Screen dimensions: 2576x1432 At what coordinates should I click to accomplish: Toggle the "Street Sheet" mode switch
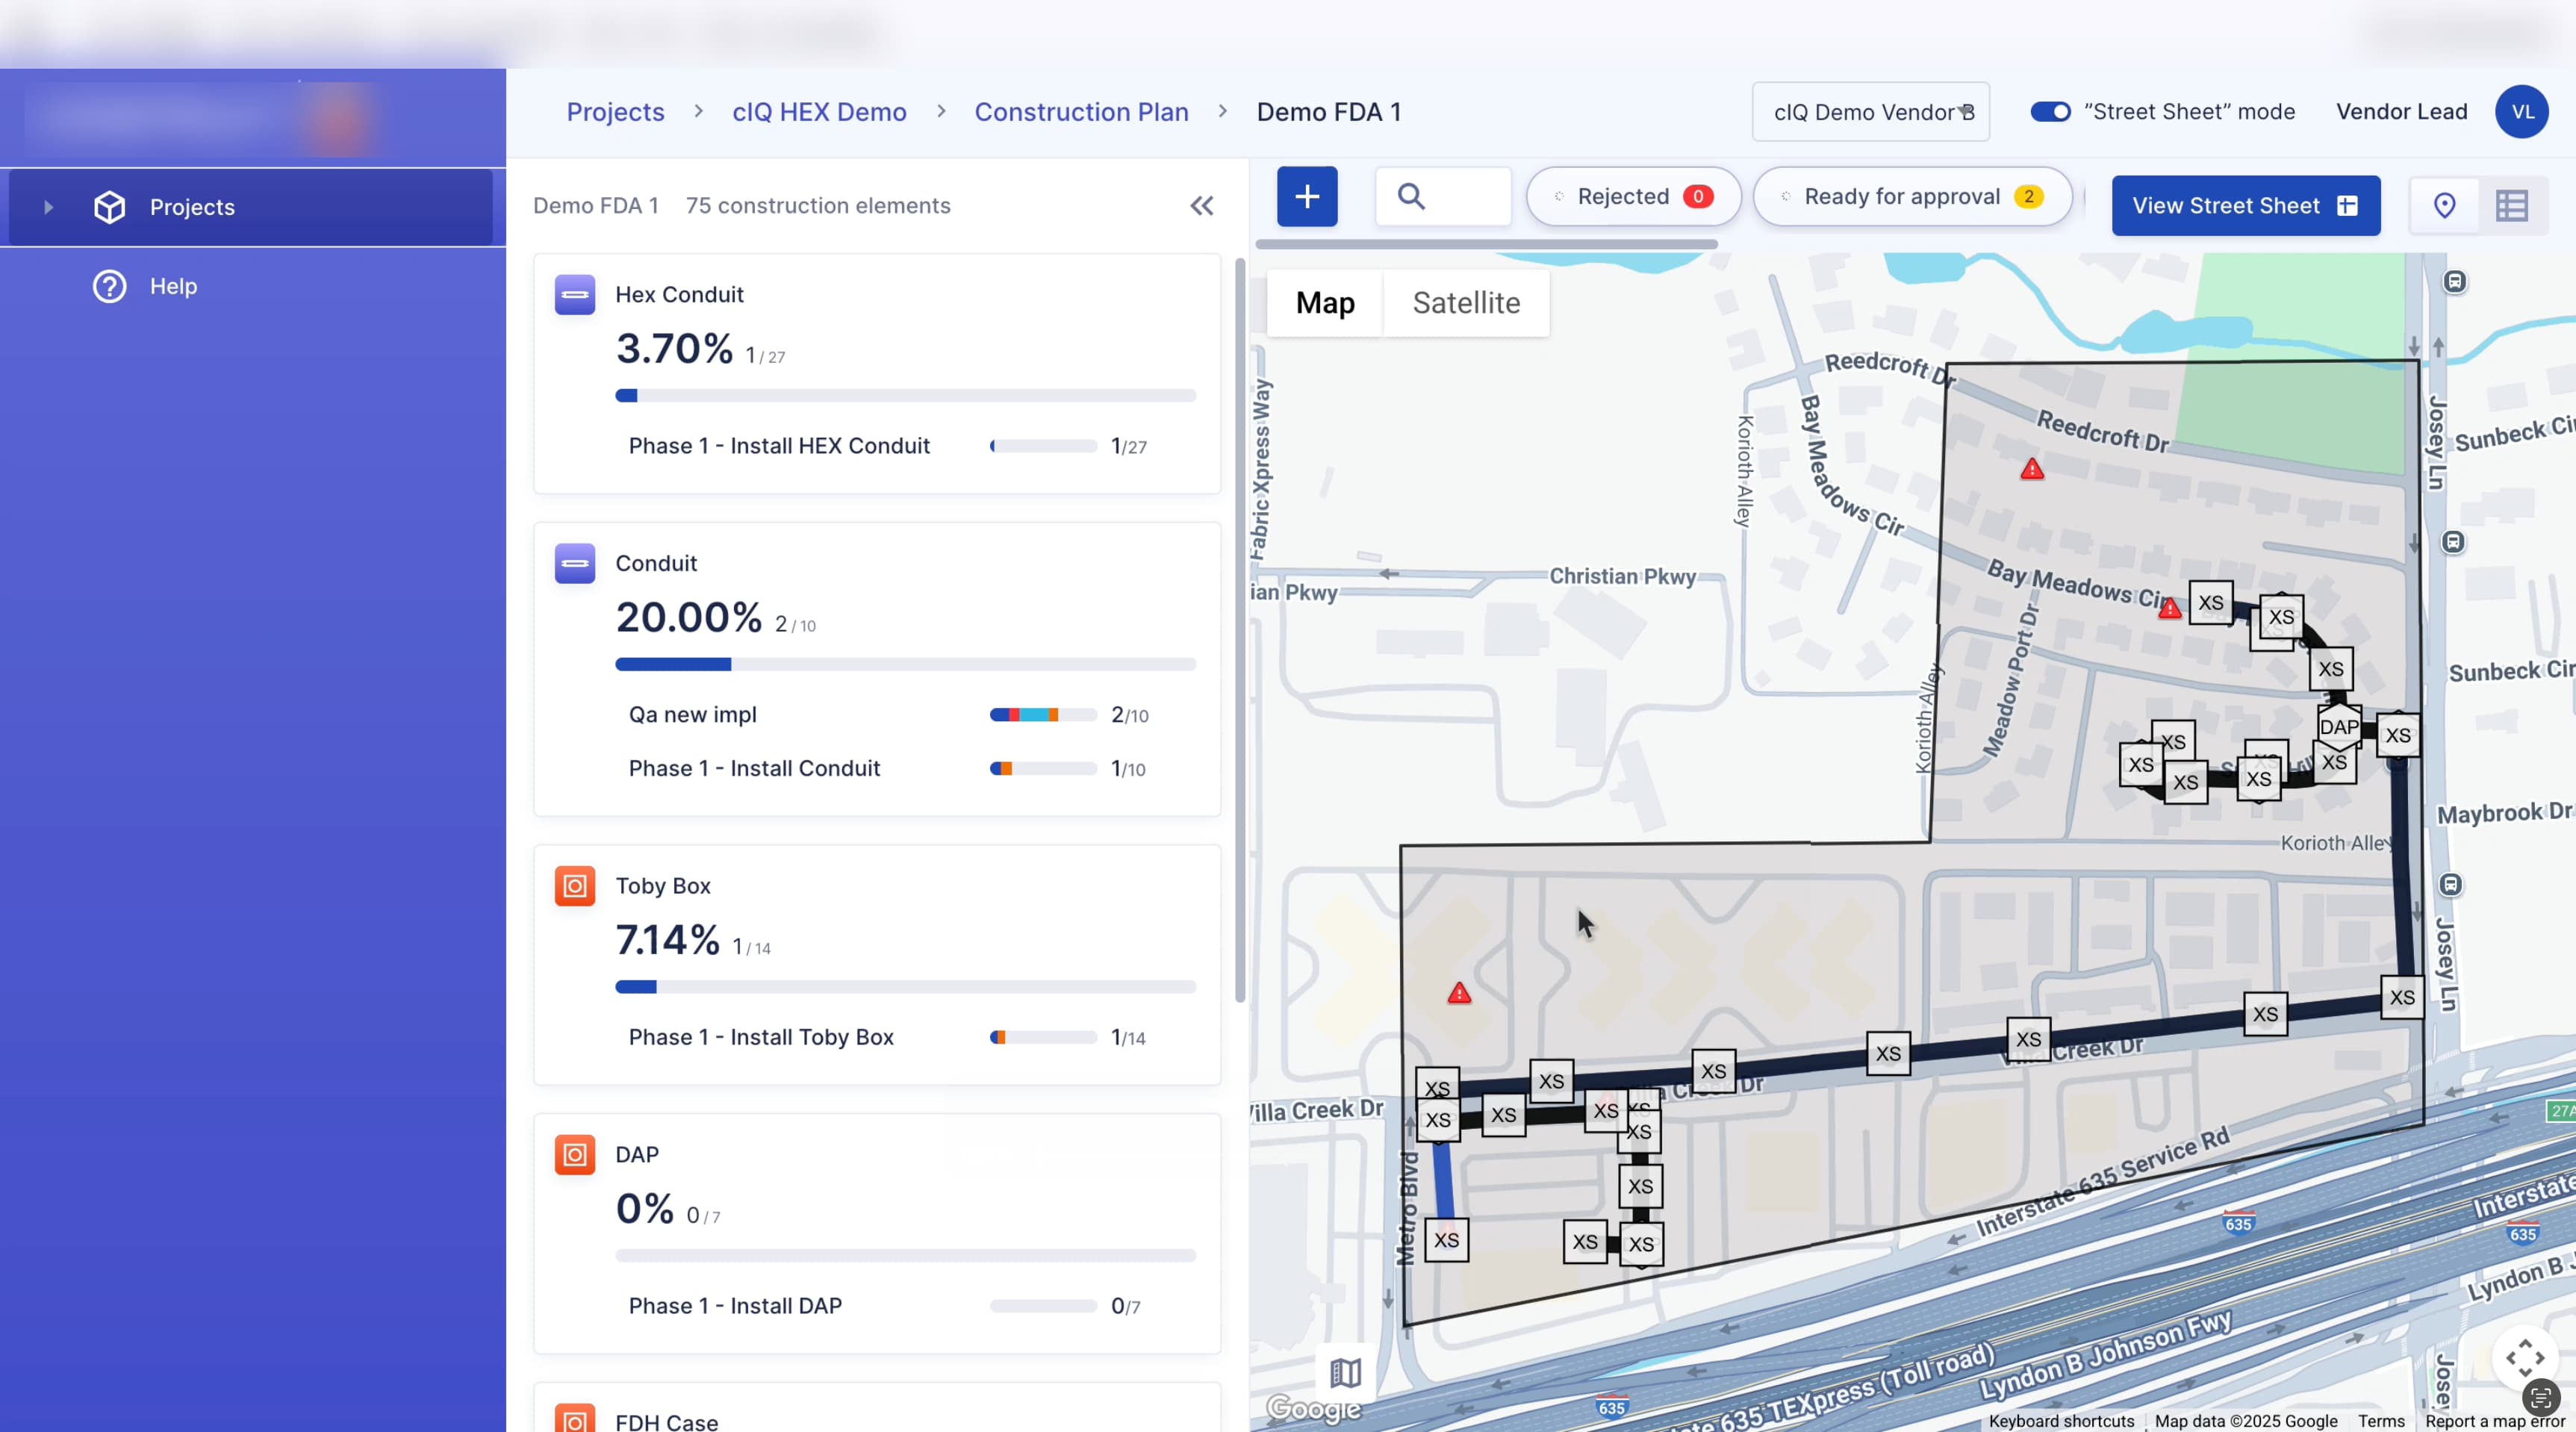2050,112
